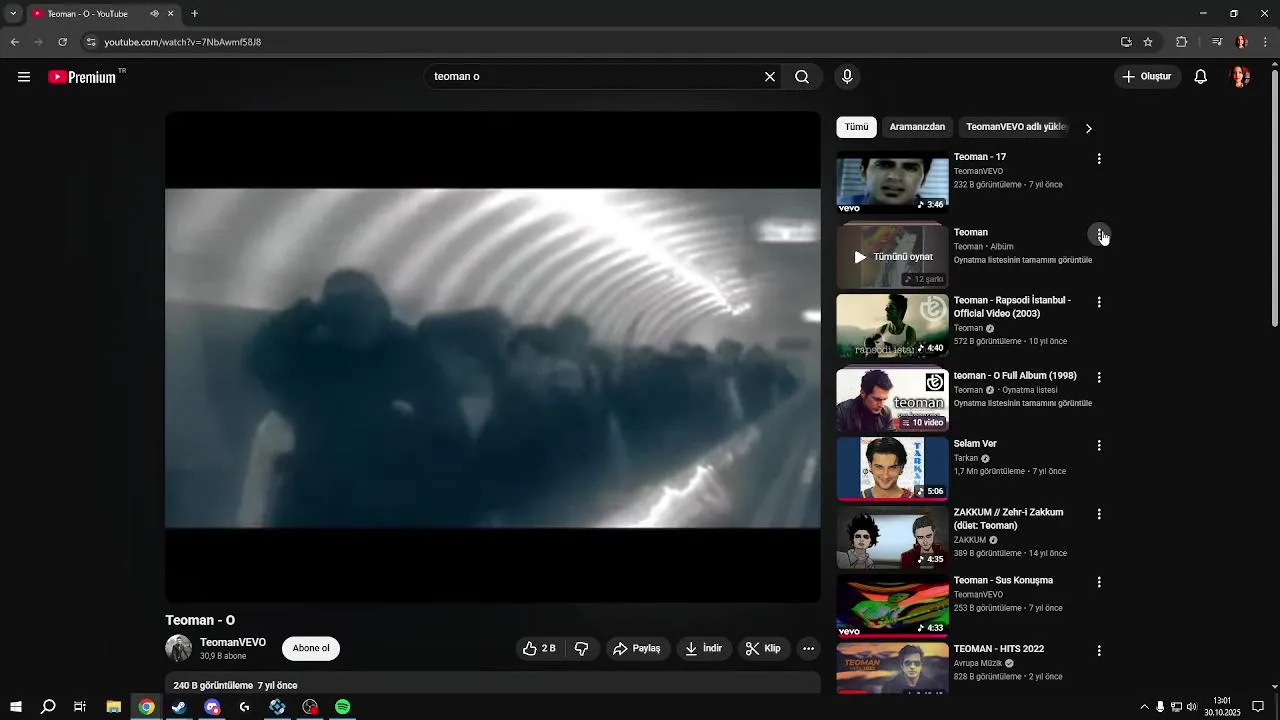Launch Spotify from the taskbar
The width and height of the screenshot is (1280, 720).
343,707
